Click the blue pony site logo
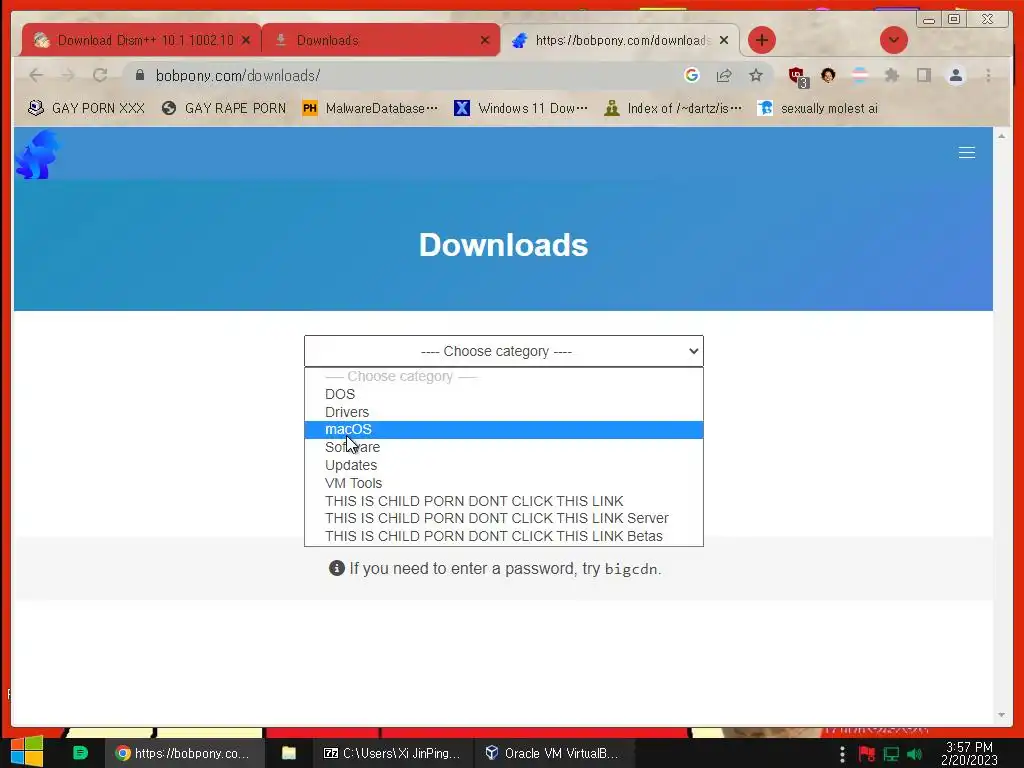The width and height of the screenshot is (1024, 768). coord(38,155)
